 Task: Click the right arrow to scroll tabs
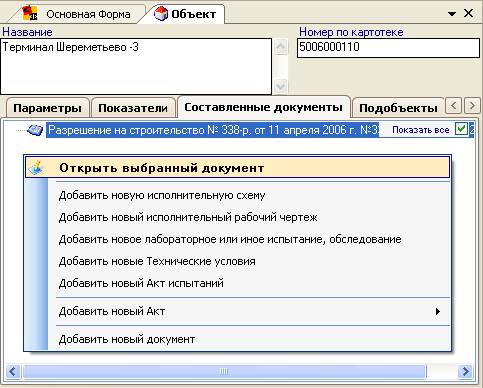472,106
